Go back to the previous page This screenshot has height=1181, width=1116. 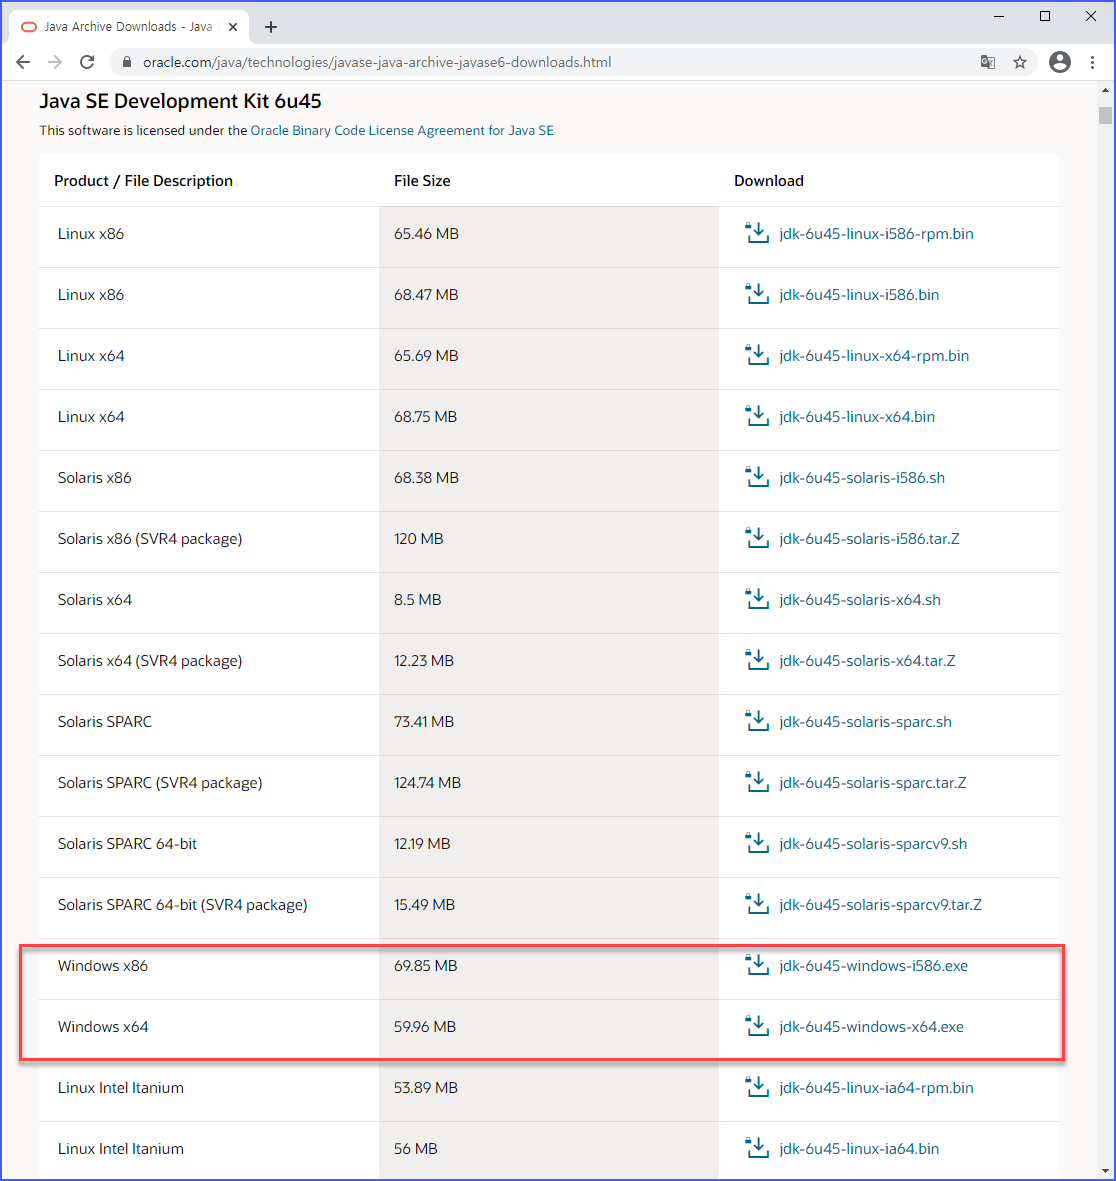[23, 63]
